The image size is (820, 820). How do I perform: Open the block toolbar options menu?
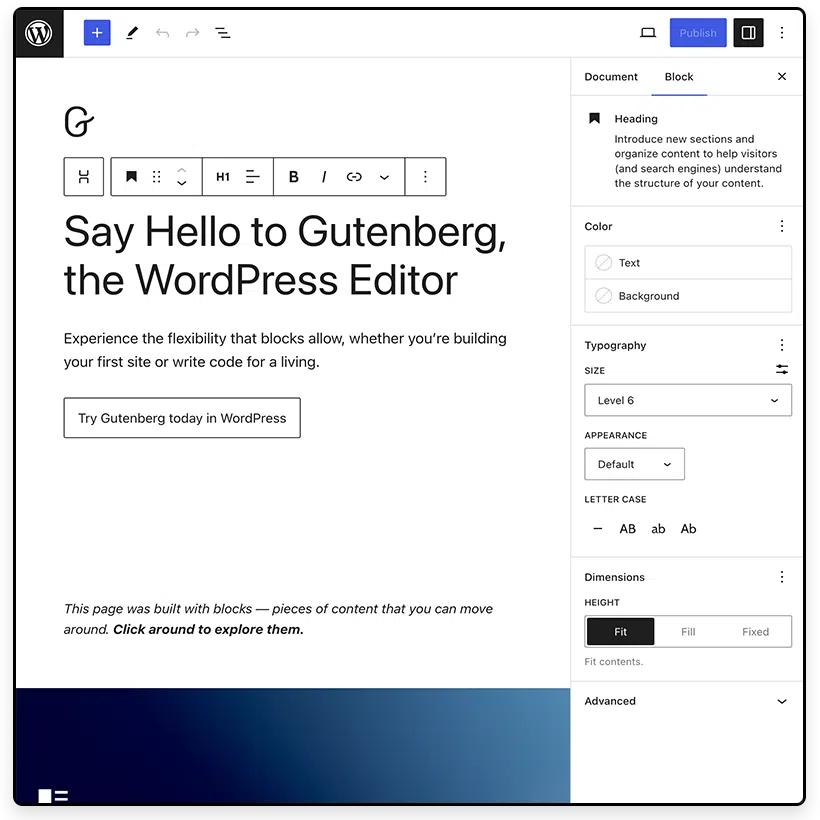[x=425, y=177]
